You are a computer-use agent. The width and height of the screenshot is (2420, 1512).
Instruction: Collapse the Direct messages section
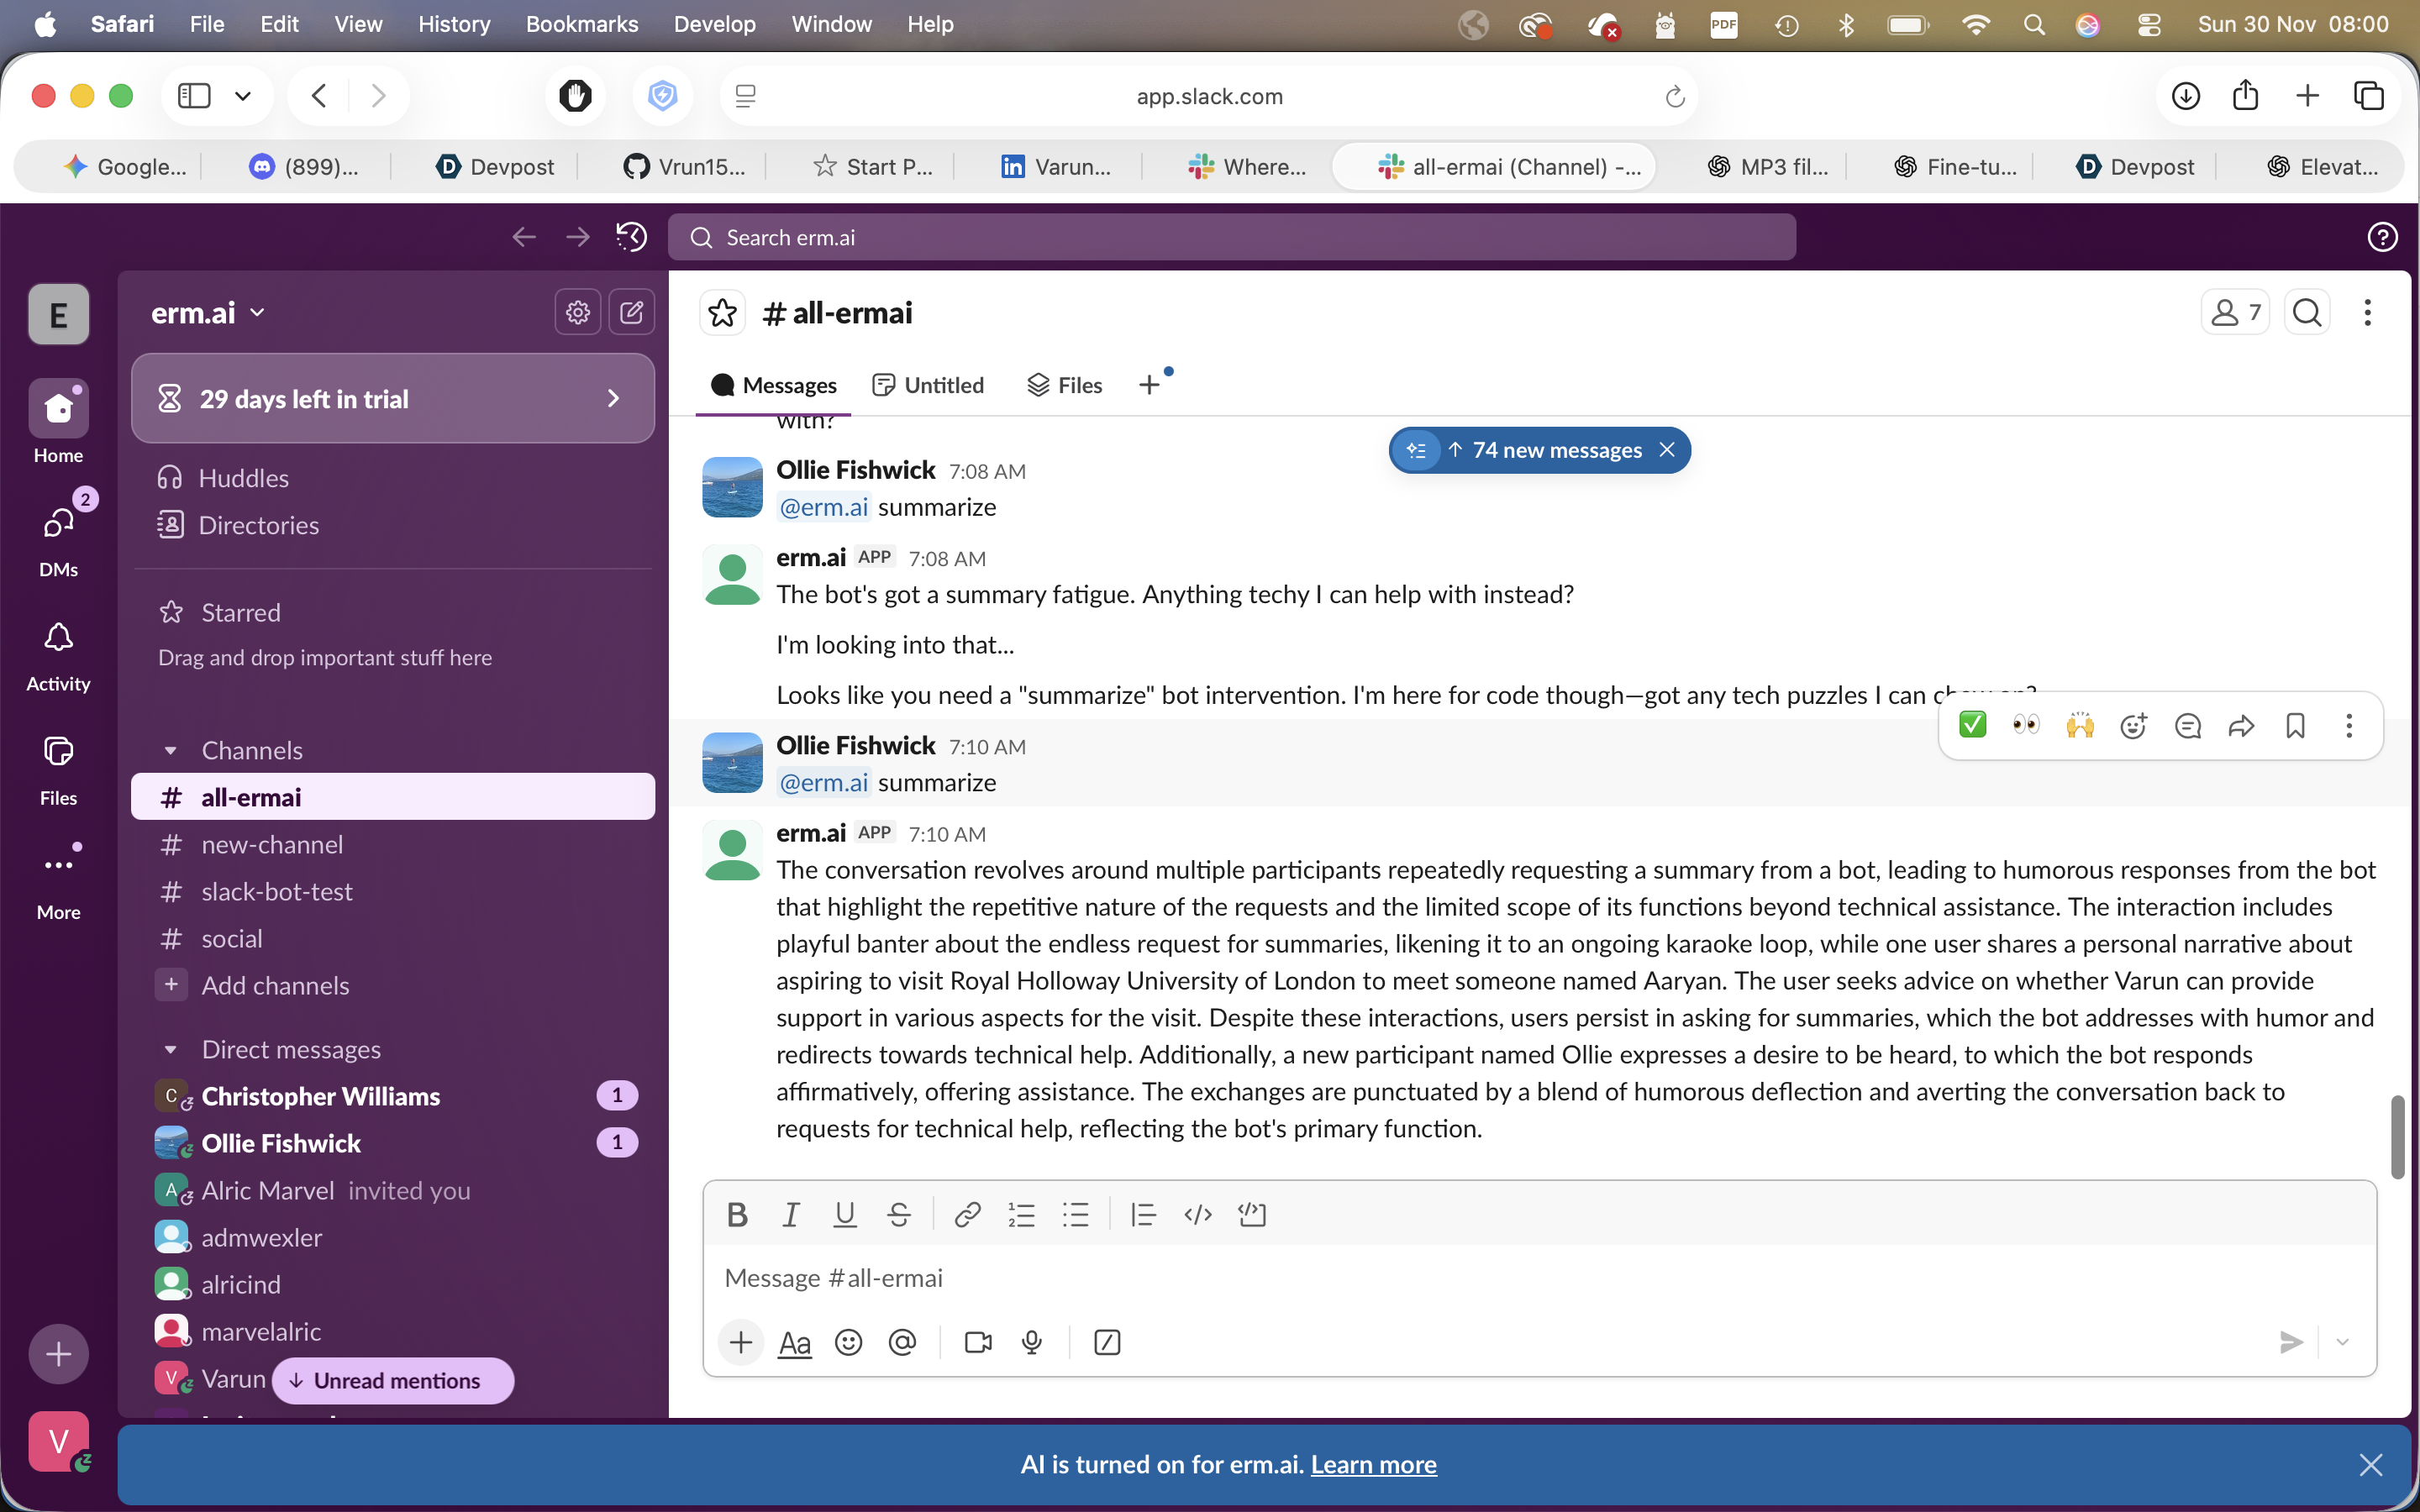[x=171, y=1049]
